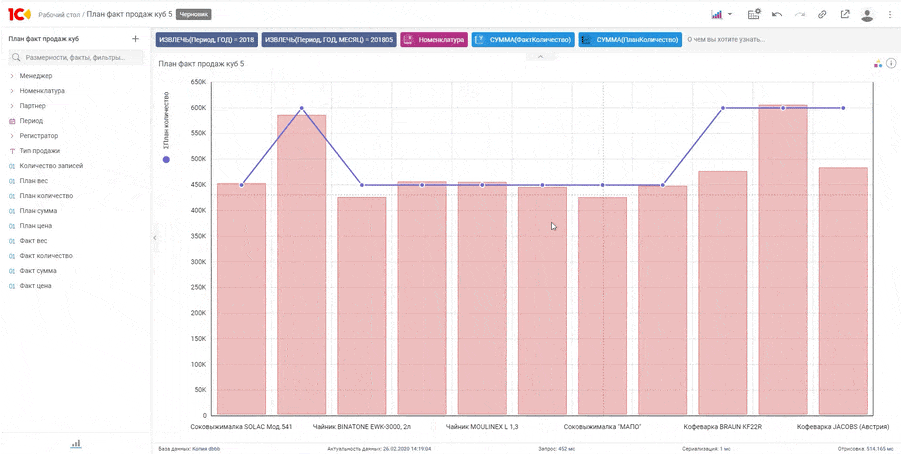Focus sidebar search field Размерности, факты
911x467 pixels.
pyautogui.click(x=76, y=58)
